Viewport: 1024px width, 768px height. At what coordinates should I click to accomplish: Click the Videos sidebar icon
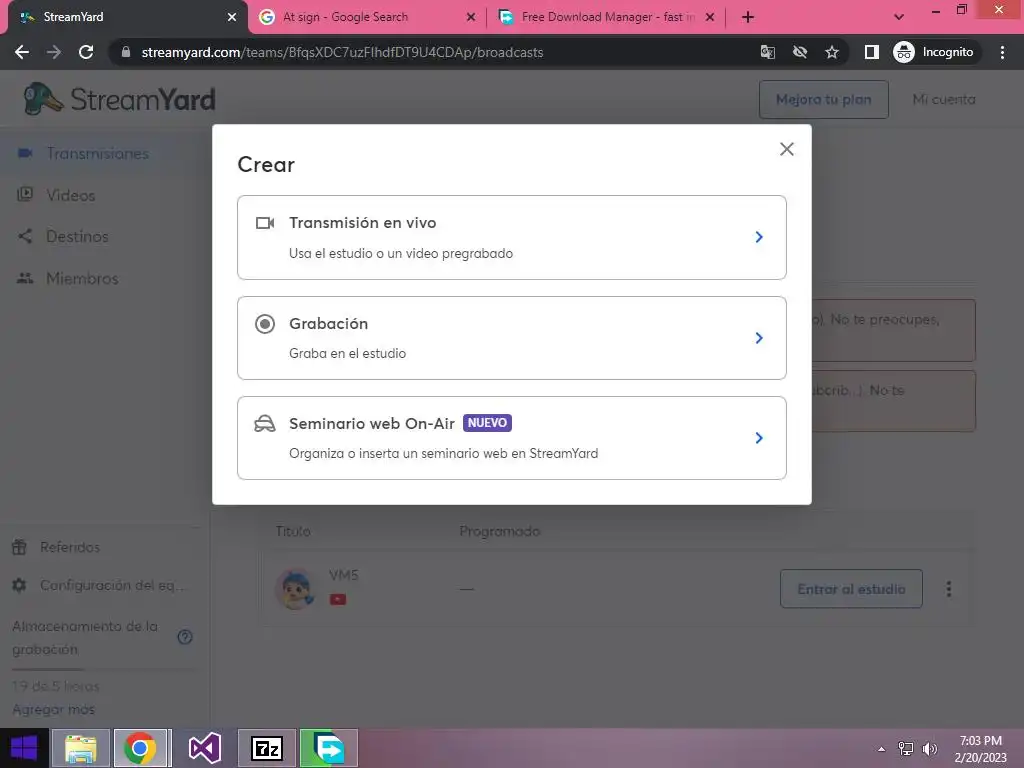tap(25, 194)
